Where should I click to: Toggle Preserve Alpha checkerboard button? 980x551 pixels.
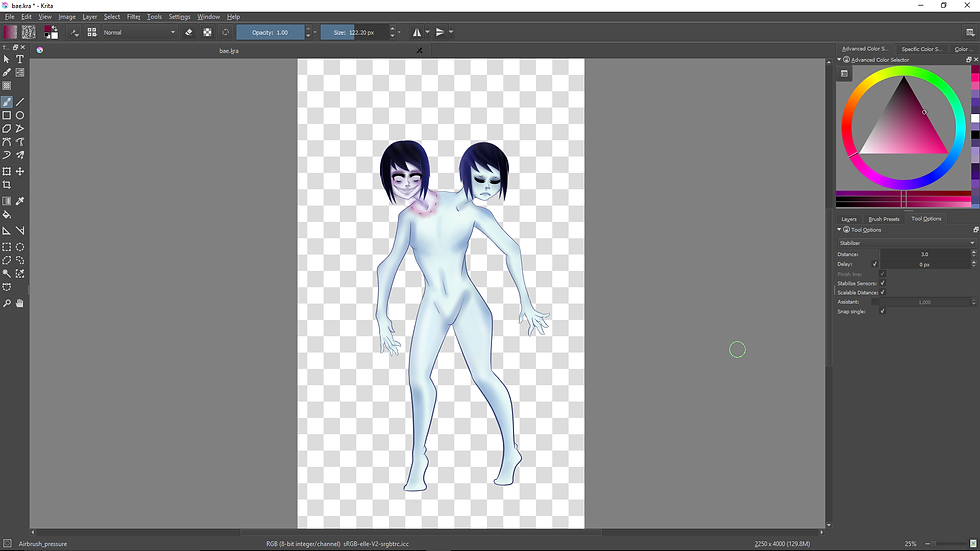tap(208, 32)
